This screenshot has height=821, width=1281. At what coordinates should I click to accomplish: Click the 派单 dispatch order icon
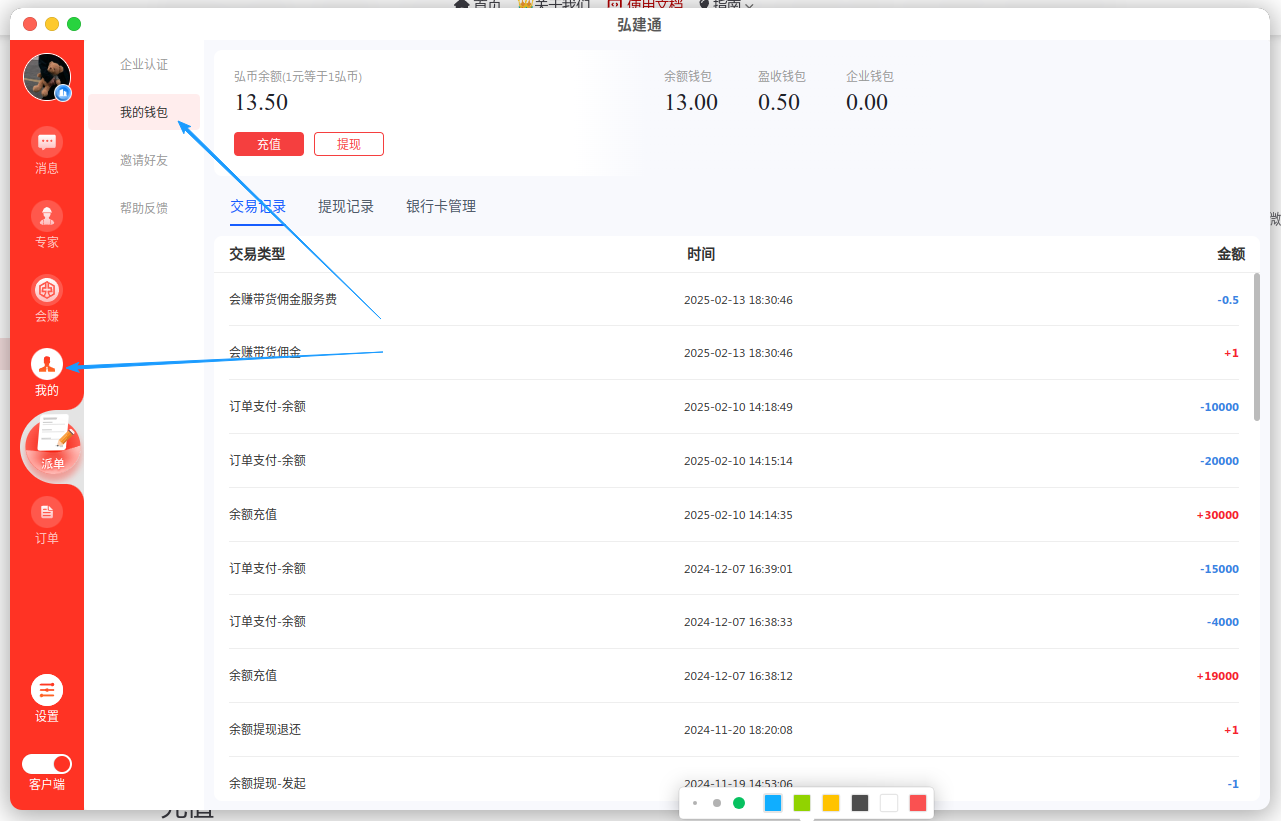pyautogui.click(x=52, y=445)
